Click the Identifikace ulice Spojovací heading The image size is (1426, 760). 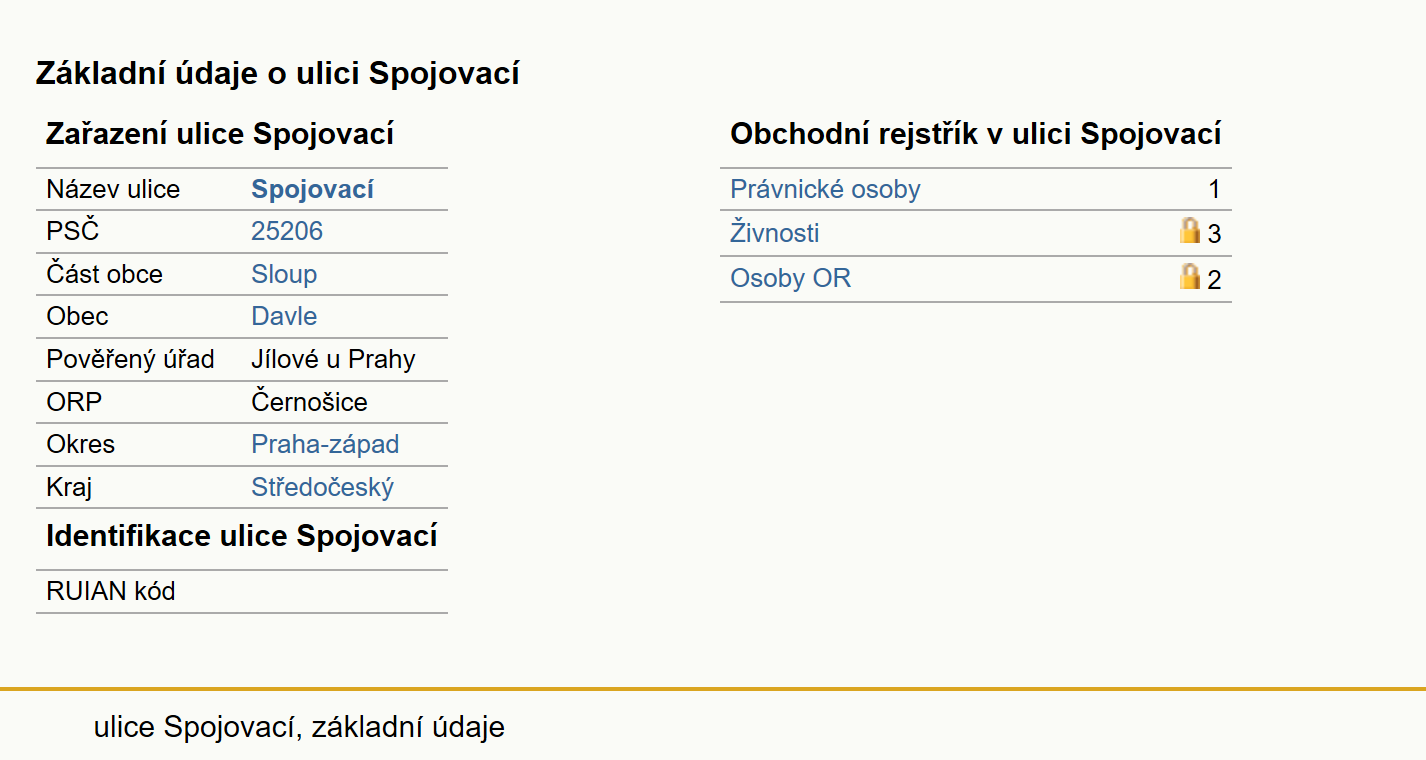tap(242, 536)
